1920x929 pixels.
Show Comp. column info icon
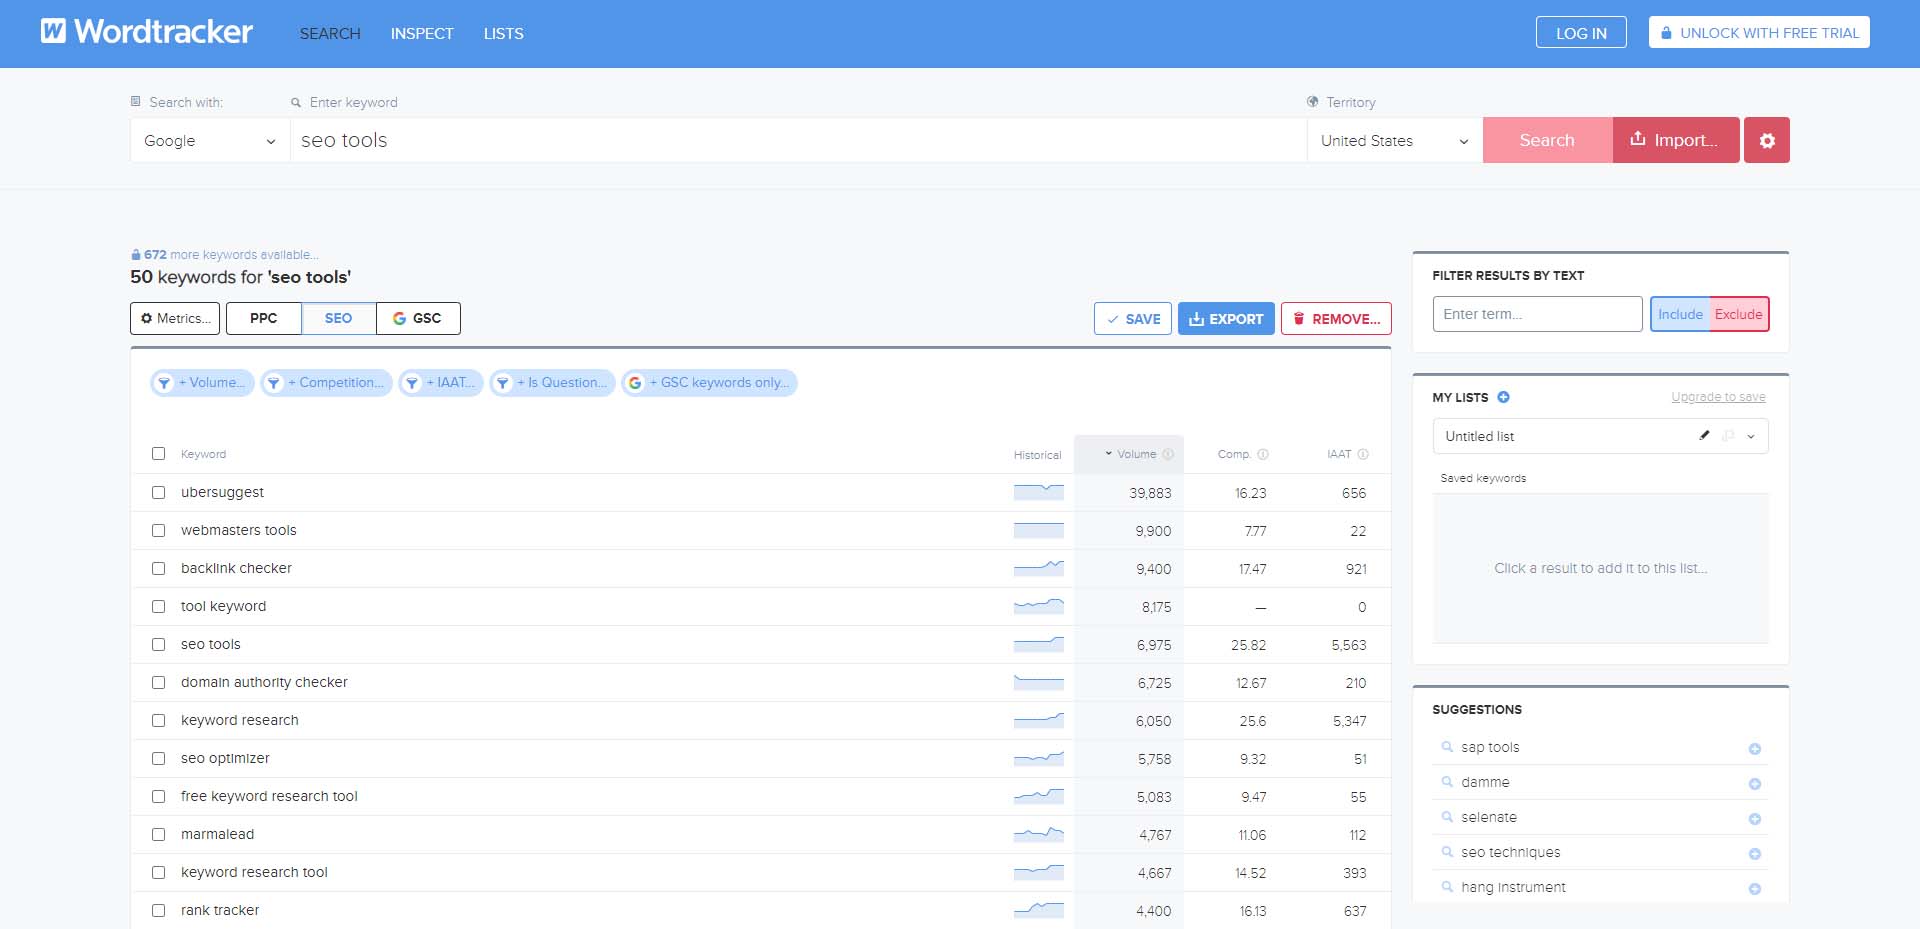click(x=1263, y=454)
